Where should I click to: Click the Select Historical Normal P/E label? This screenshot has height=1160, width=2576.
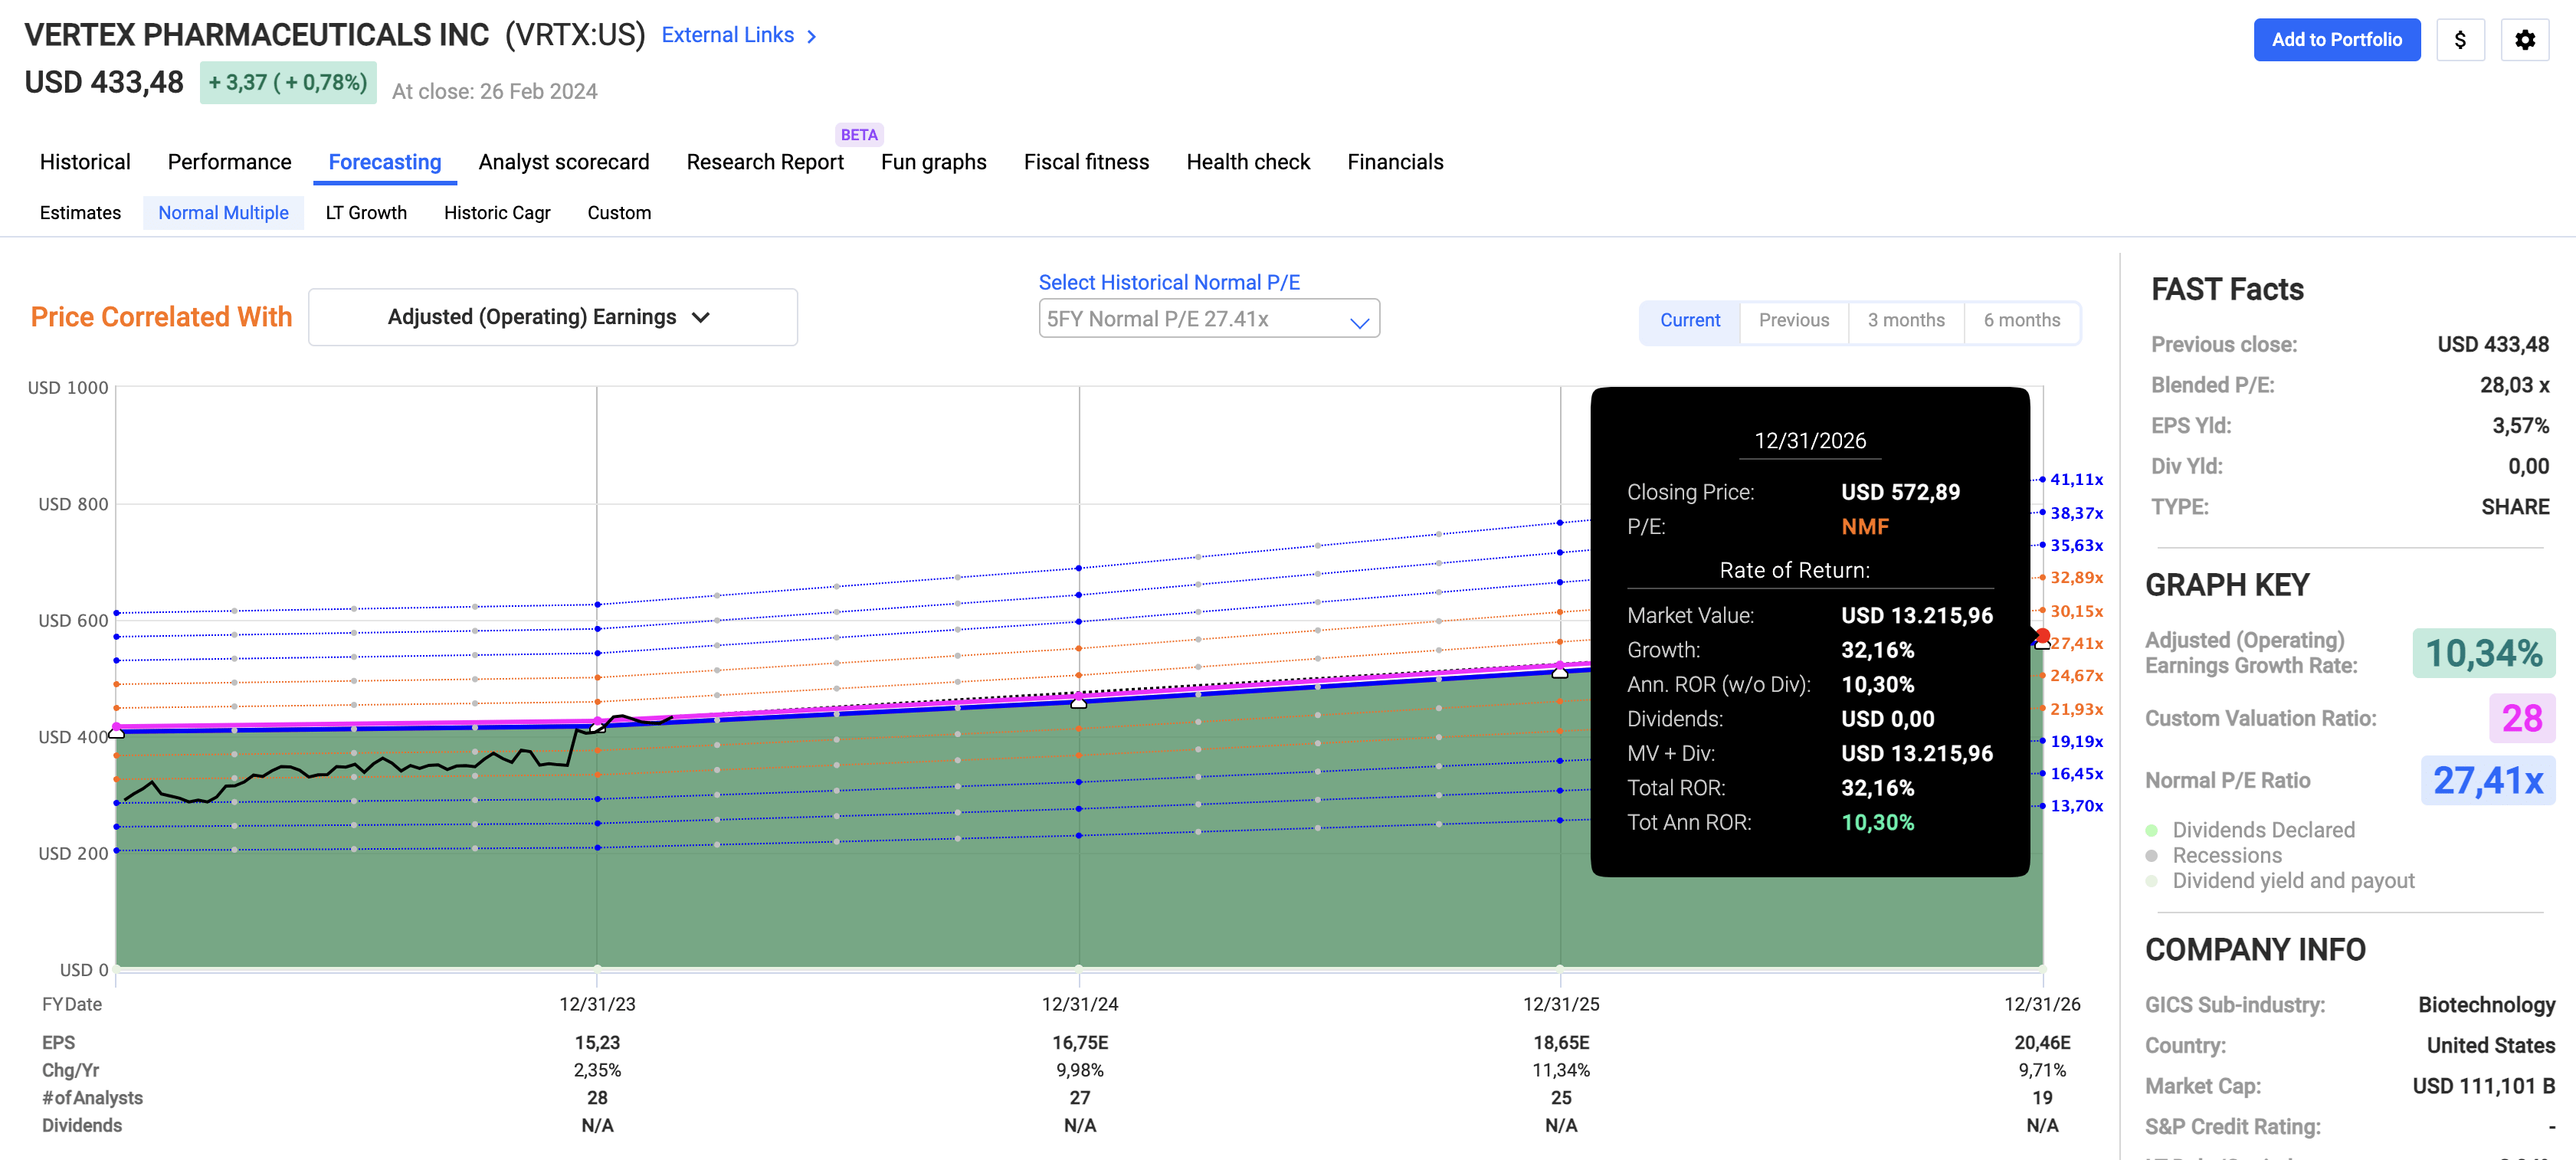pos(1169,283)
